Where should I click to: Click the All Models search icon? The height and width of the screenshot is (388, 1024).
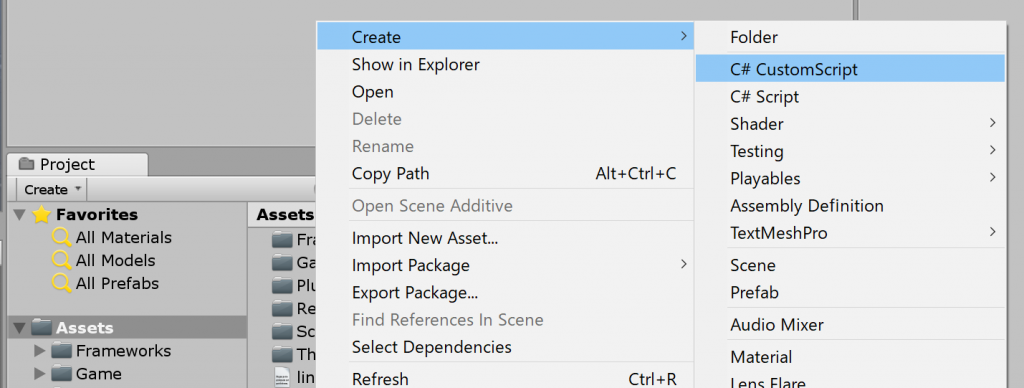coord(62,261)
